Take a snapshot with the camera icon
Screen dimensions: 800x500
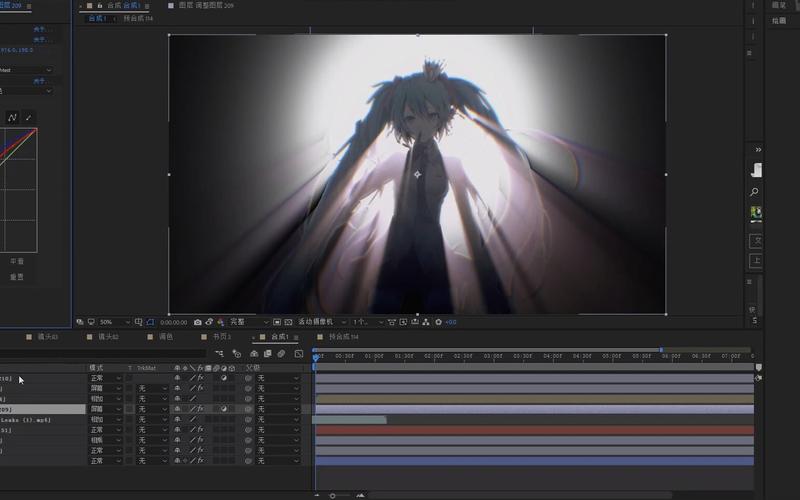tap(197, 322)
